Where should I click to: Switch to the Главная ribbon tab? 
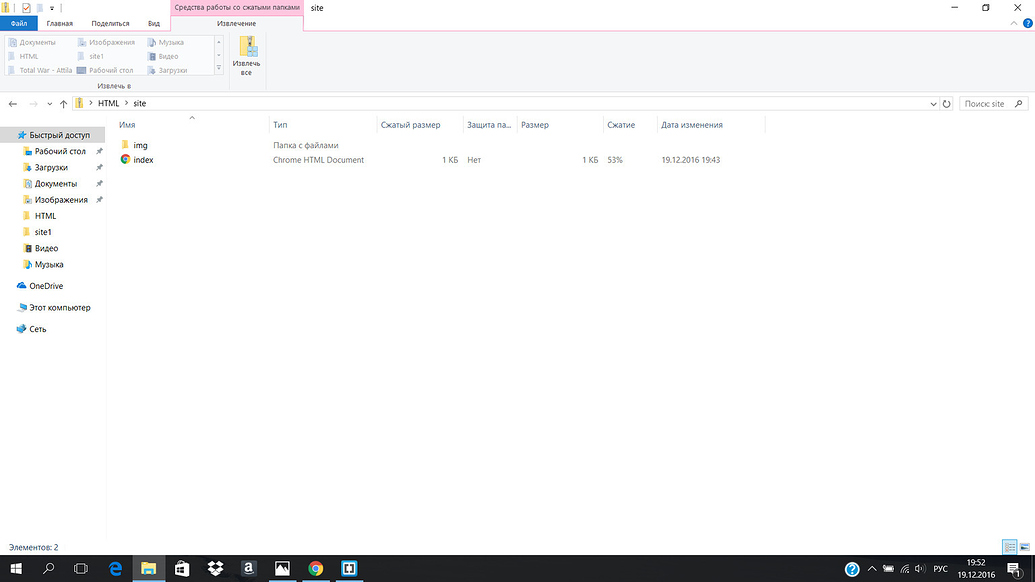tap(59, 23)
